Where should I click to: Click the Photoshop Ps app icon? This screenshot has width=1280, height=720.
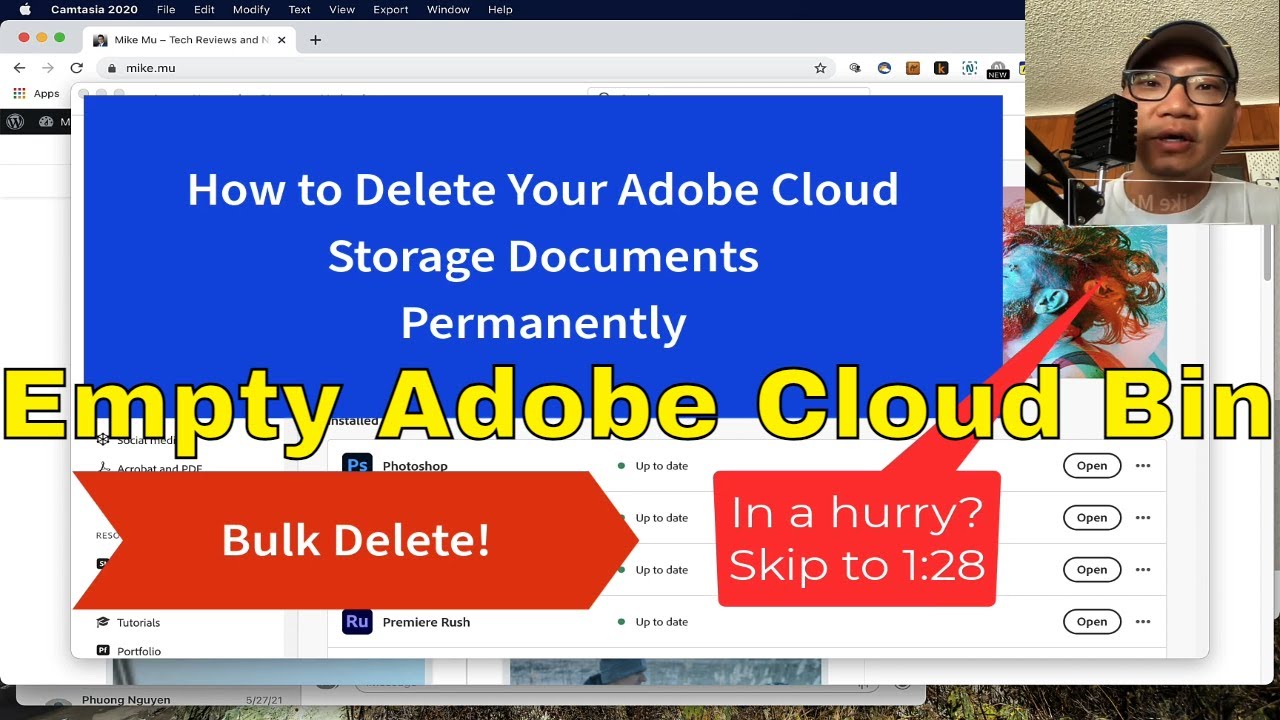tap(357, 465)
